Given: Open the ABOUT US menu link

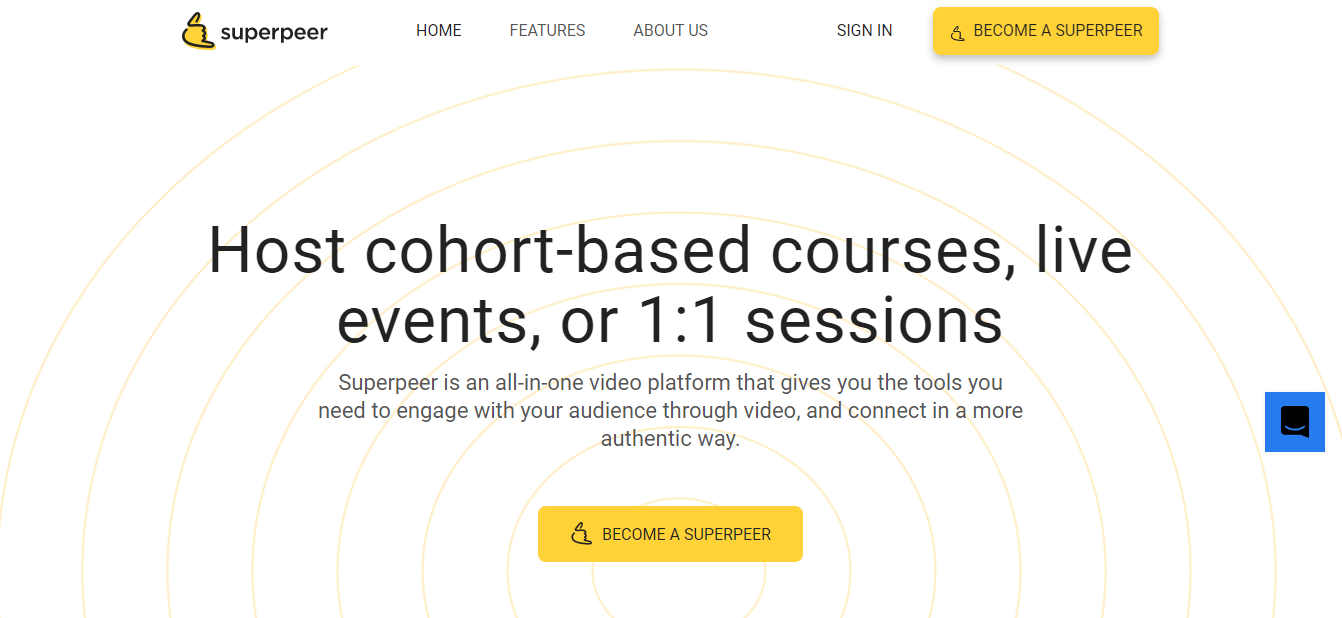Looking at the screenshot, I should 670,31.
